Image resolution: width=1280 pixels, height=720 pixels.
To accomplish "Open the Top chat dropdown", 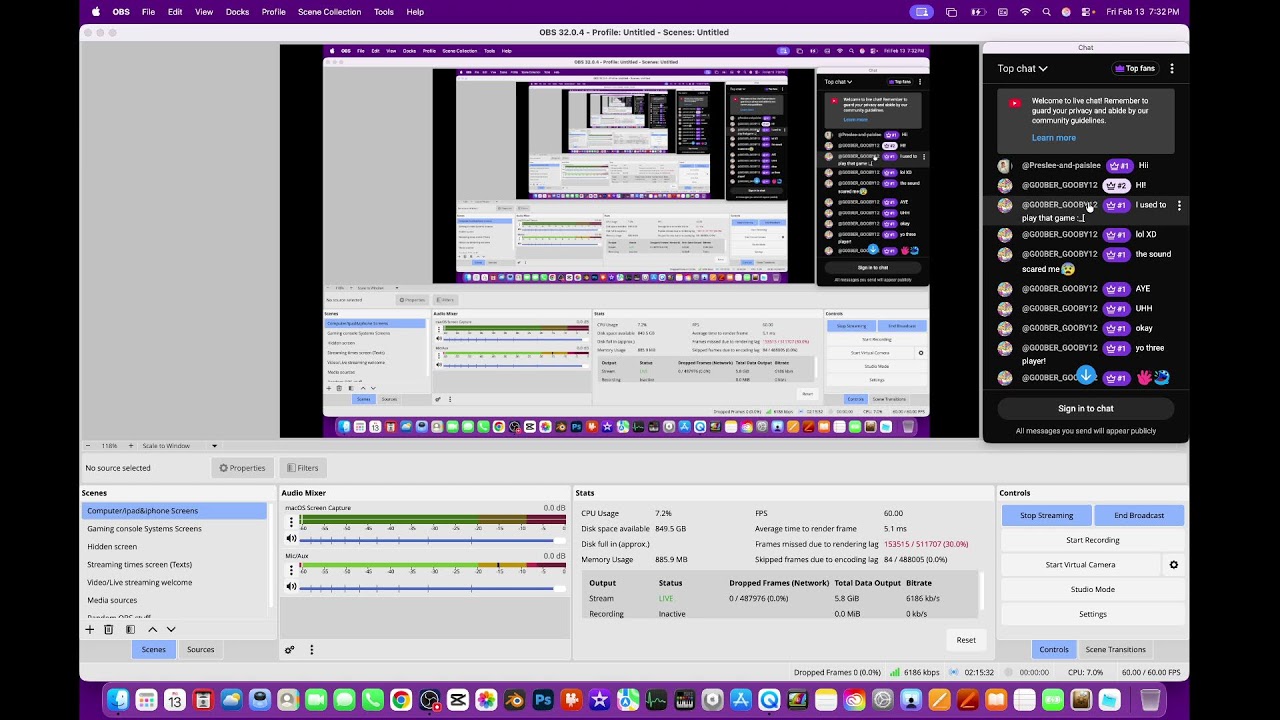I will click(1022, 69).
